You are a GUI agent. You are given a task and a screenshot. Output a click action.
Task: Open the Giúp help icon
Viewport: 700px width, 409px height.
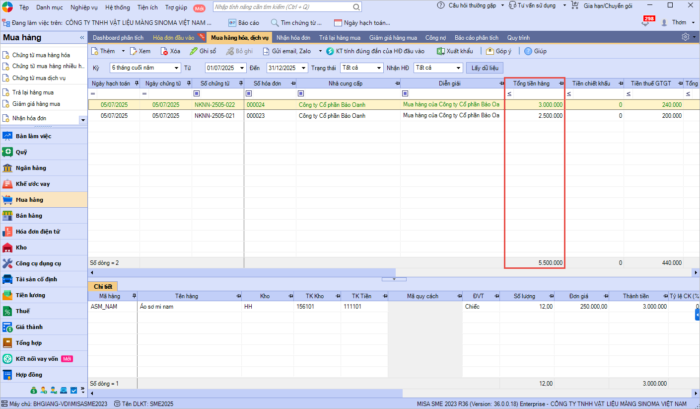527,49
